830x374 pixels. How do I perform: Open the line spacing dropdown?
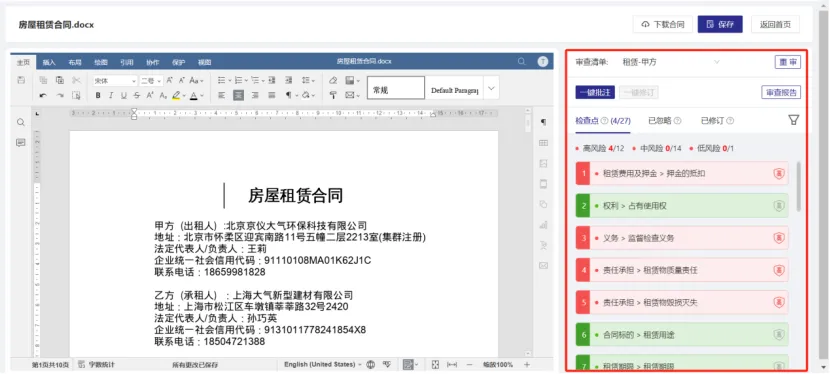click(308, 80)
